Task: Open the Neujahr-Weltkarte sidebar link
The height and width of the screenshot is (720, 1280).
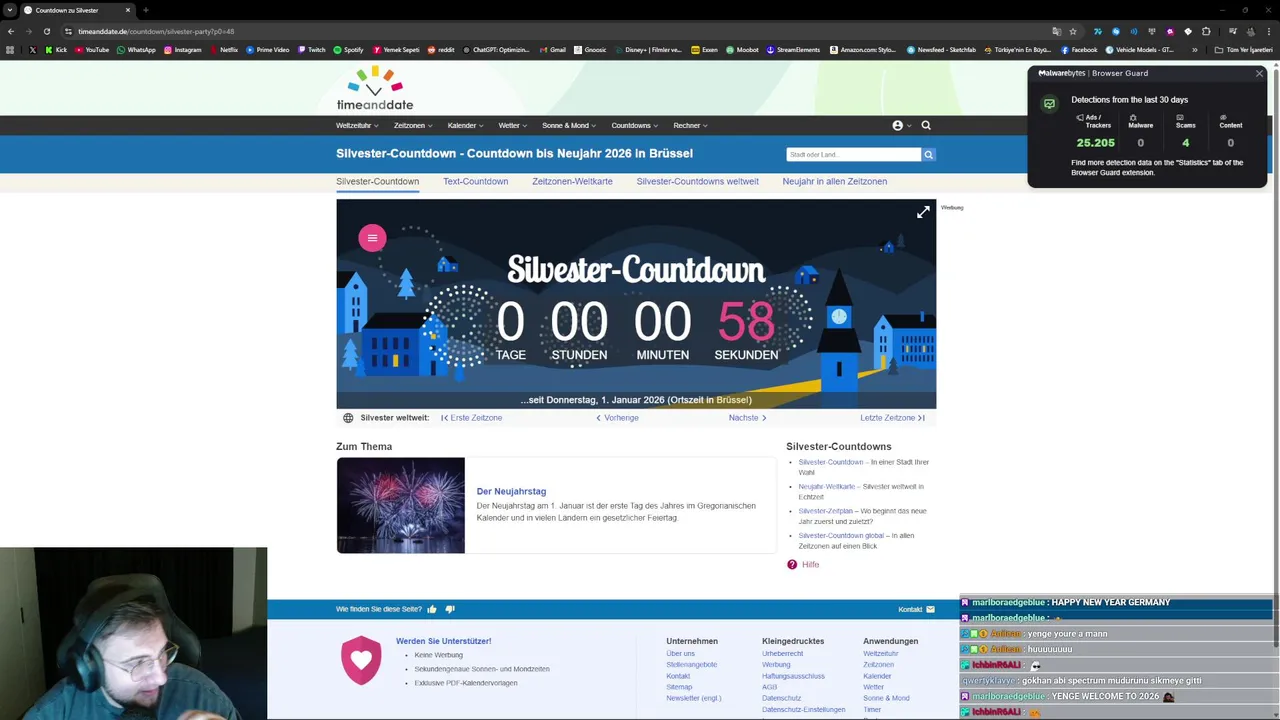Action: click(x=826, y=486)
